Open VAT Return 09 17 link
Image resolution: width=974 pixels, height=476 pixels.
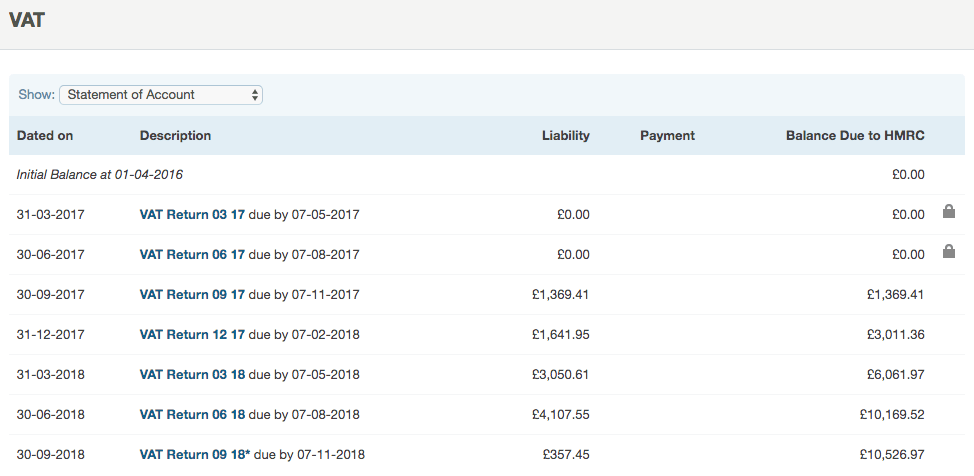pos(192,295)
